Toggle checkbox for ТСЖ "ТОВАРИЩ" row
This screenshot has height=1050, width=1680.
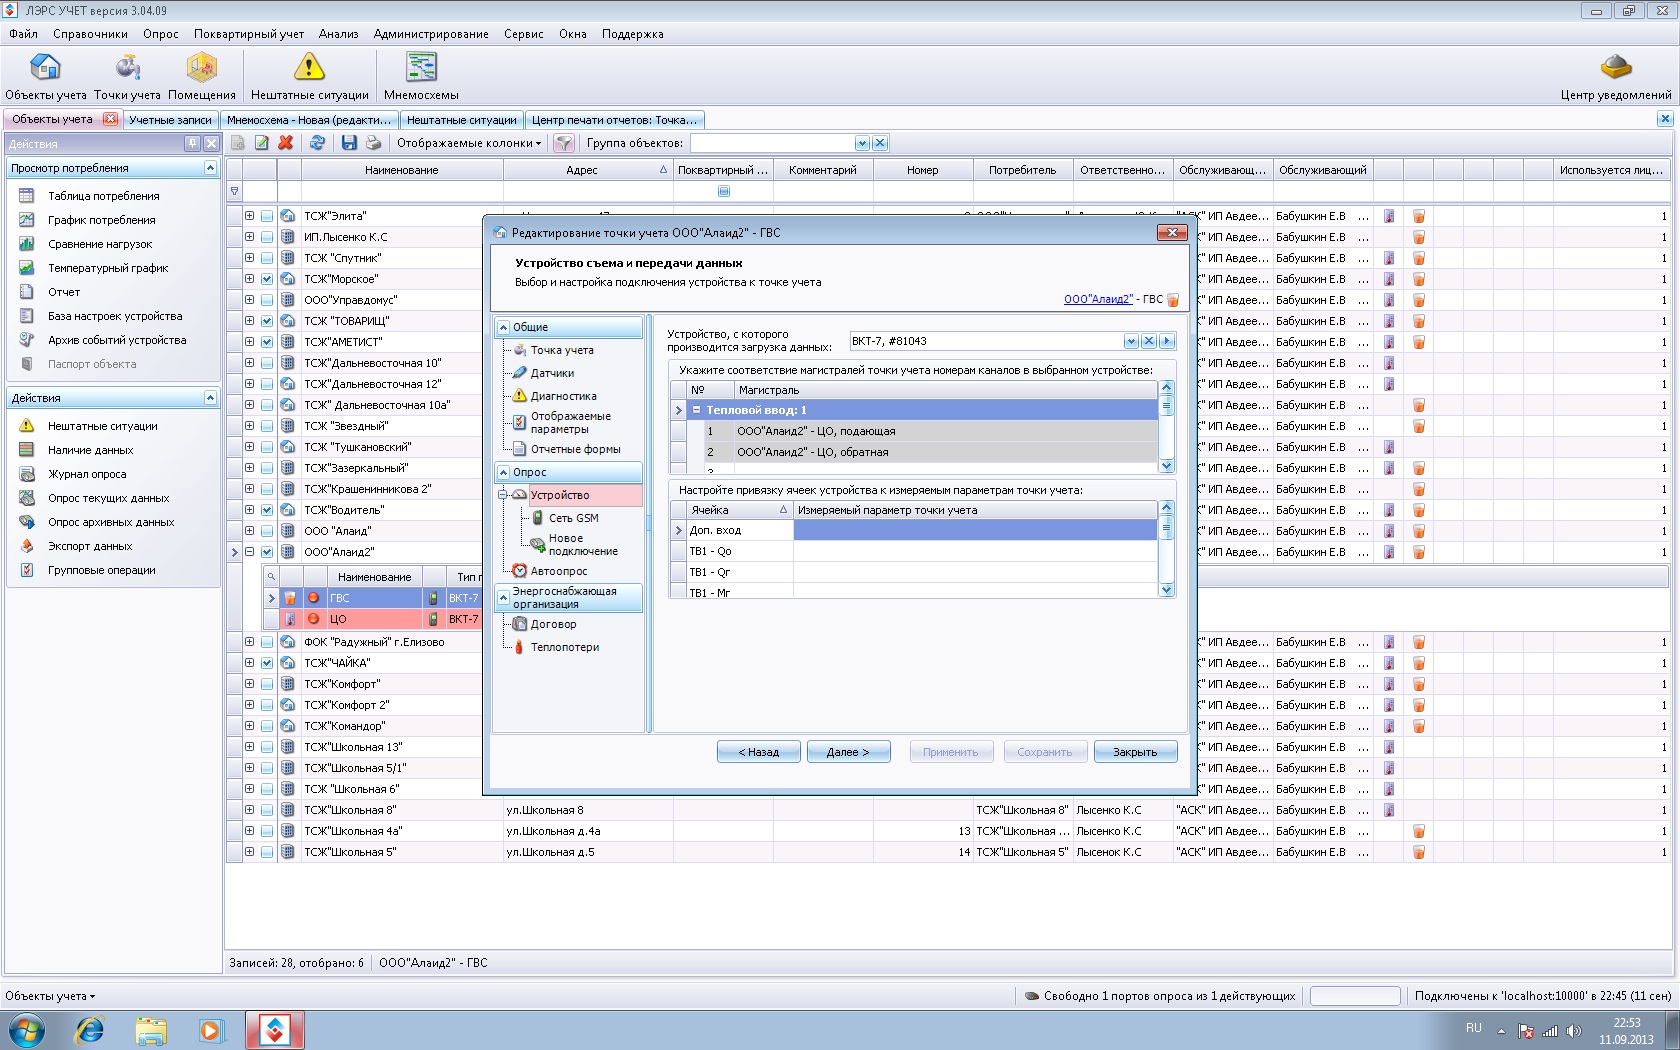(267, 321)
